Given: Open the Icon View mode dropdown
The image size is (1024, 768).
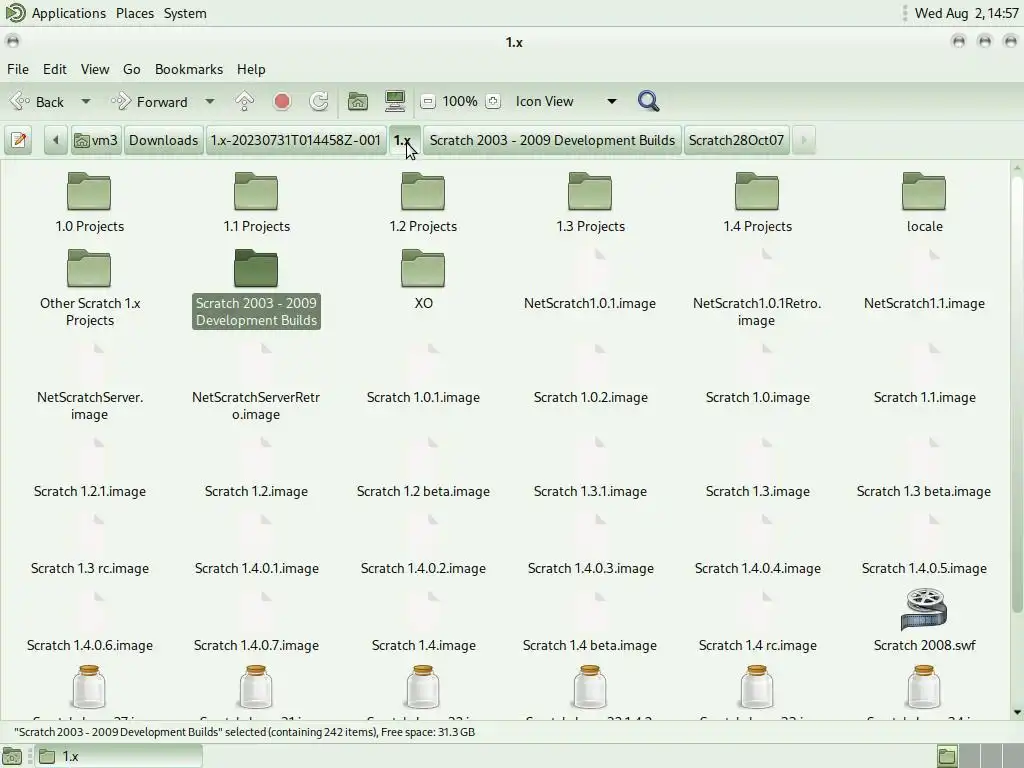Looking at the screenshot, I should (x=566, y=101).
